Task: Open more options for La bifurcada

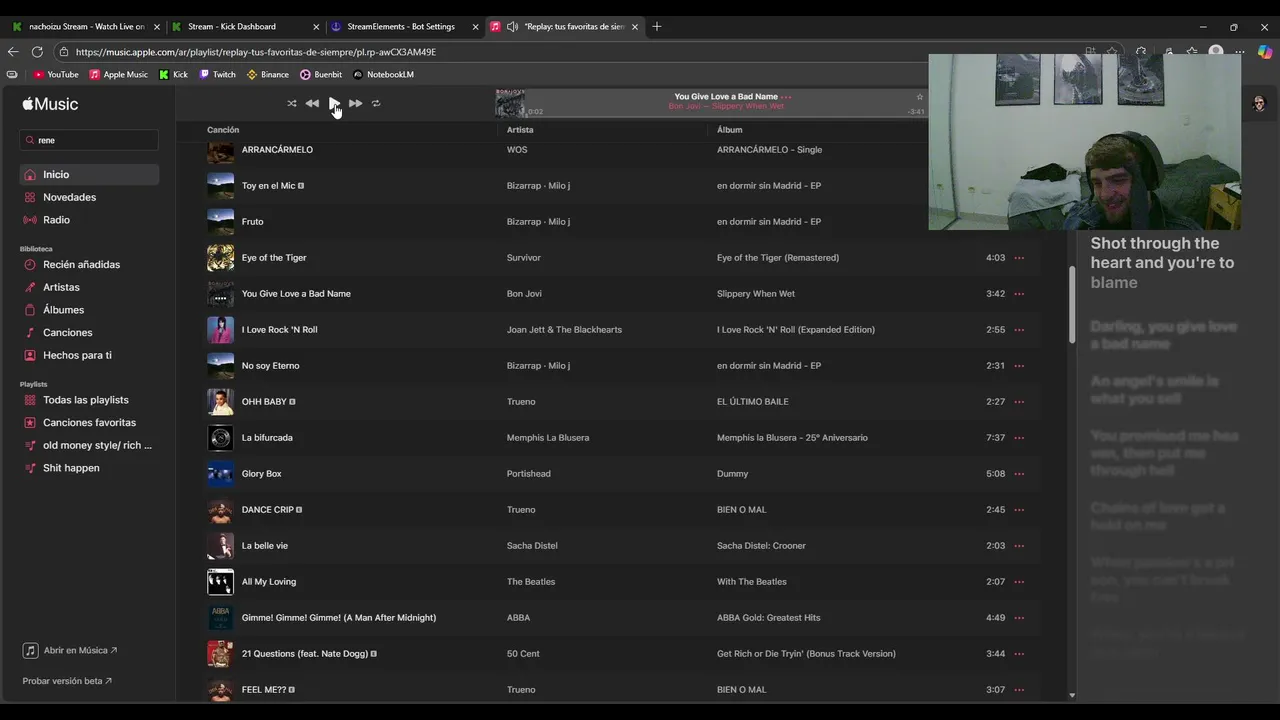Action: click(1019, 438)
